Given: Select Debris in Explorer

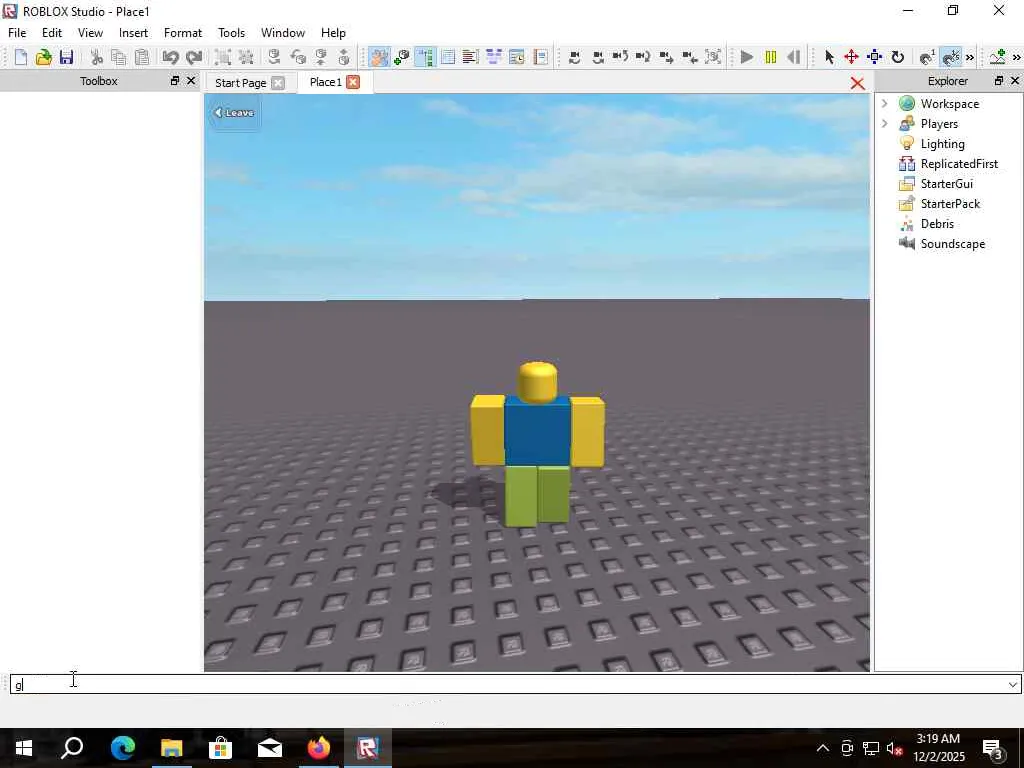Looking at the screenshot, I should point(937,223).
